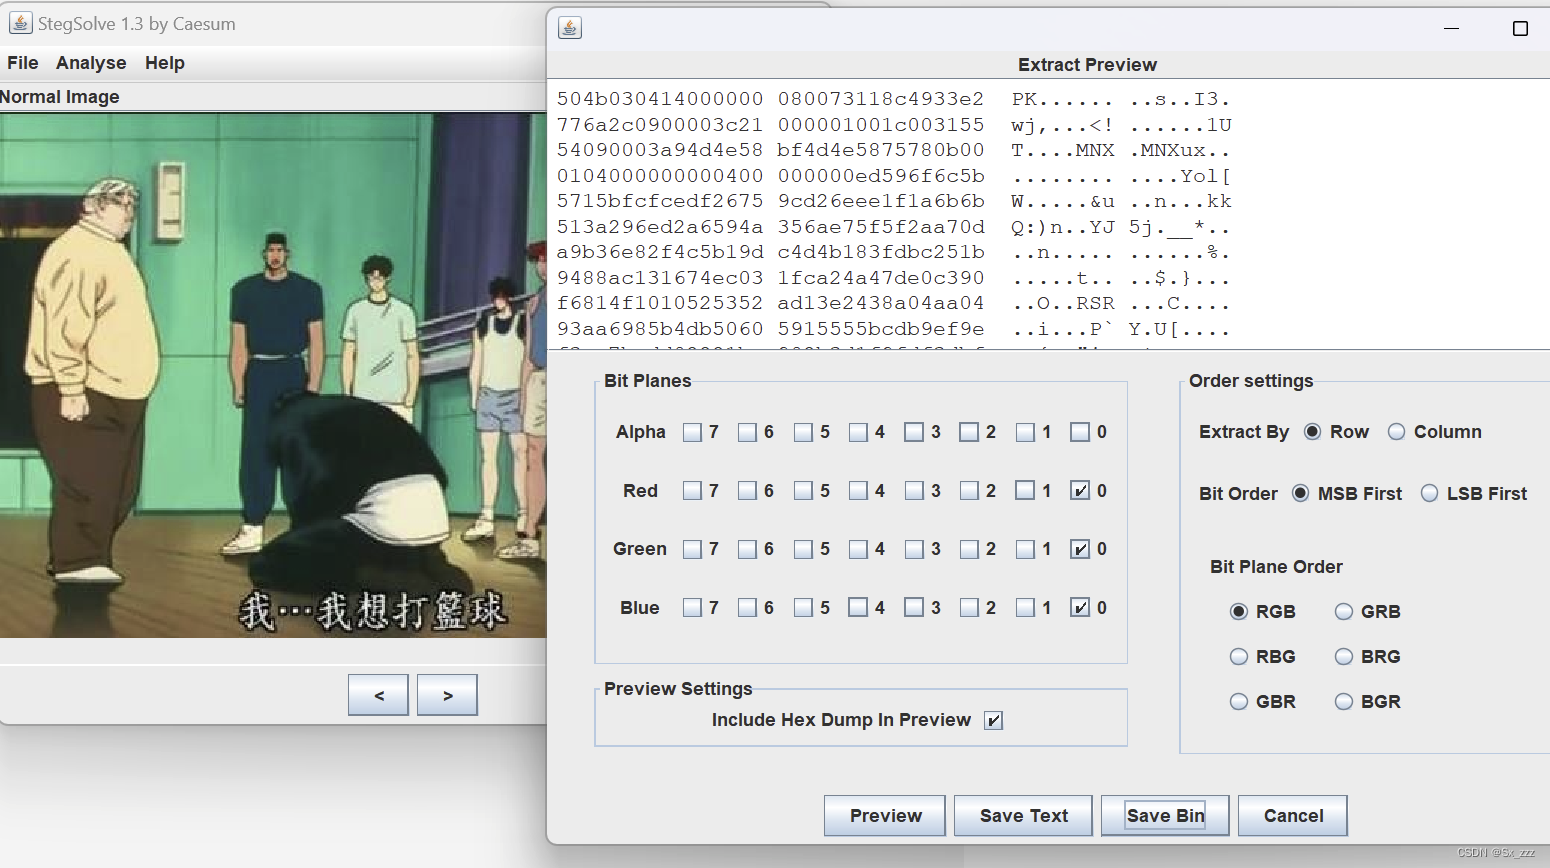Click the Java icon in Extract Preview window
Image resolution: width=1550 pixels, height=868 pixels.
570,28
